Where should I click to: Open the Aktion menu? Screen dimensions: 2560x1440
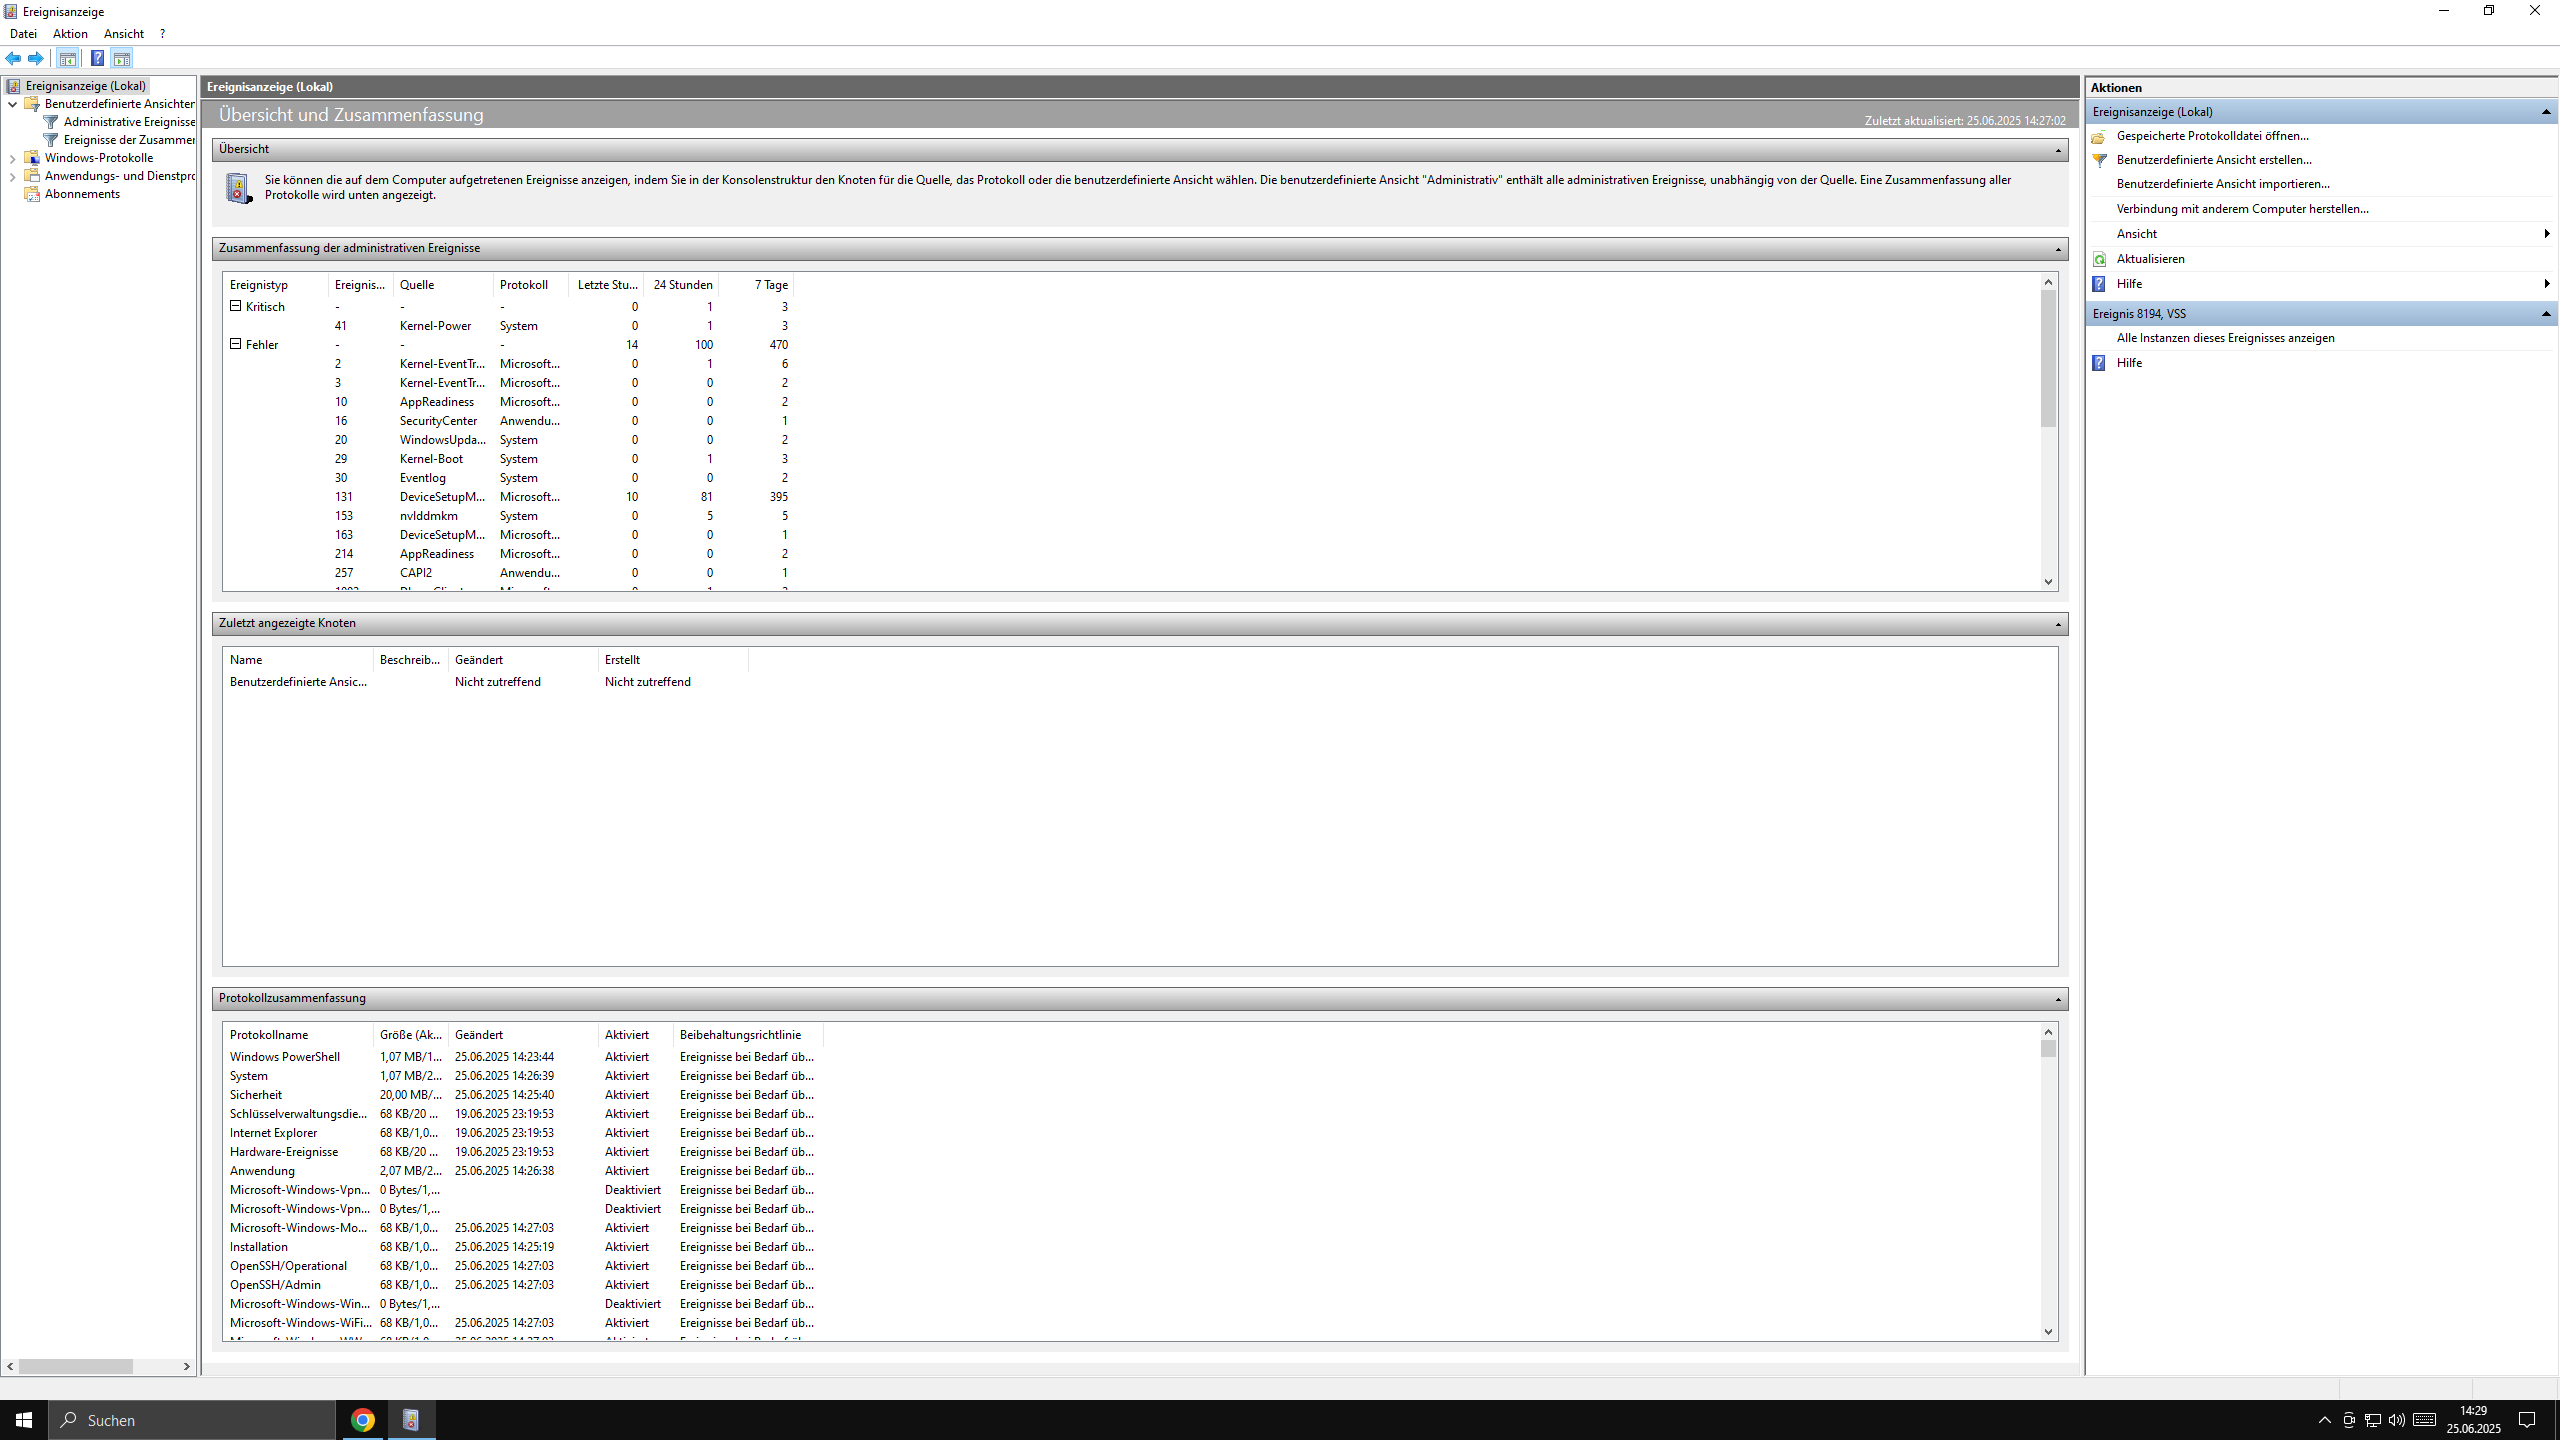(70, 34)
